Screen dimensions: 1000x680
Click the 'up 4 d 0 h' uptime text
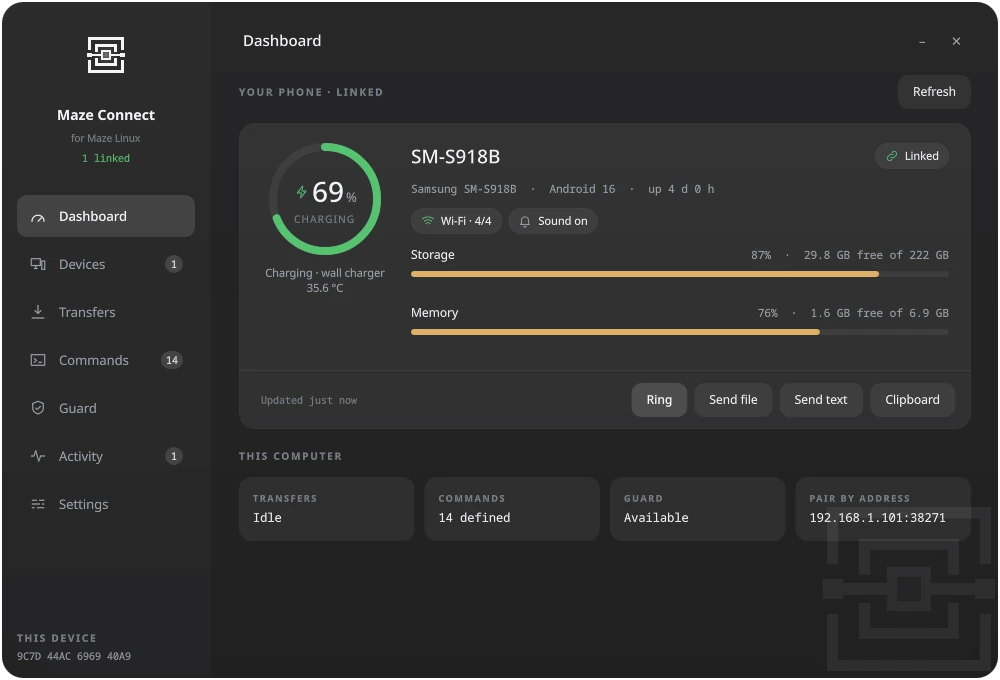tap(681, 189)
